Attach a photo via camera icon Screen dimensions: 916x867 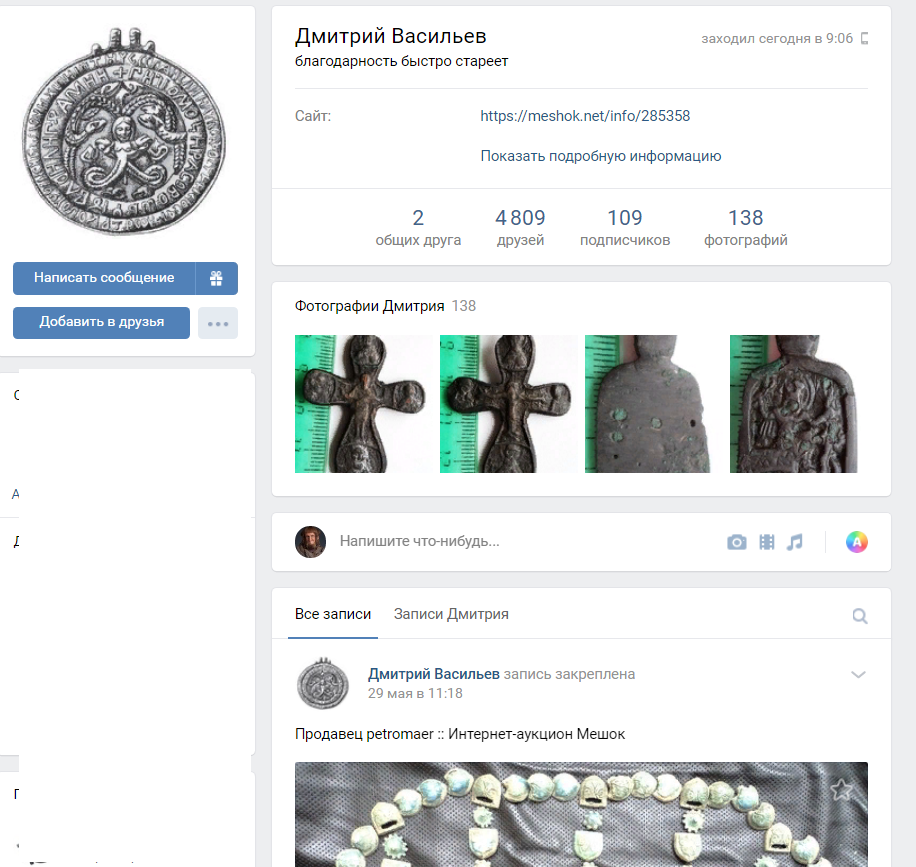[x=737, y=542]
